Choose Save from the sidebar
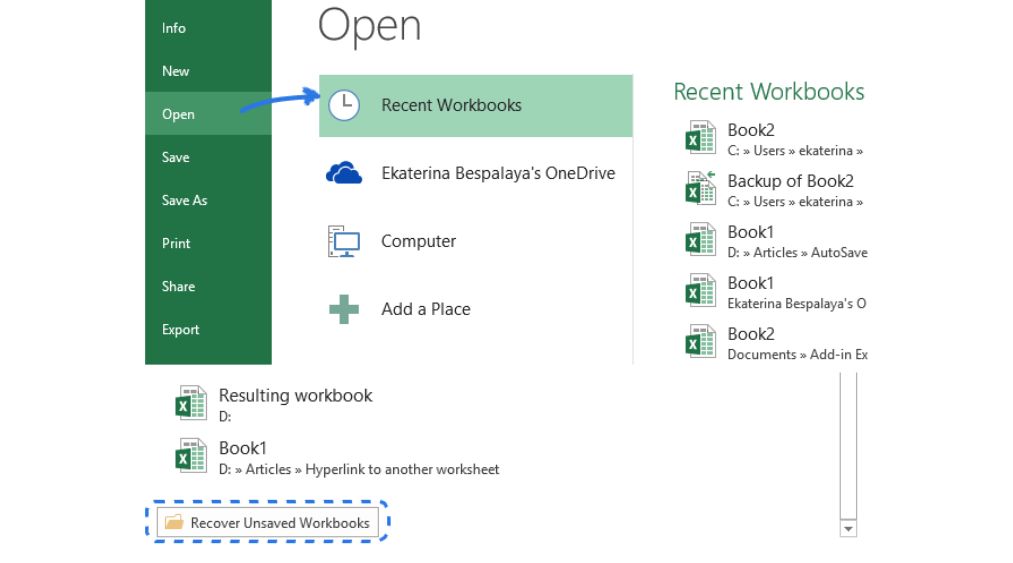1013x563 pixels. point(208,157)
